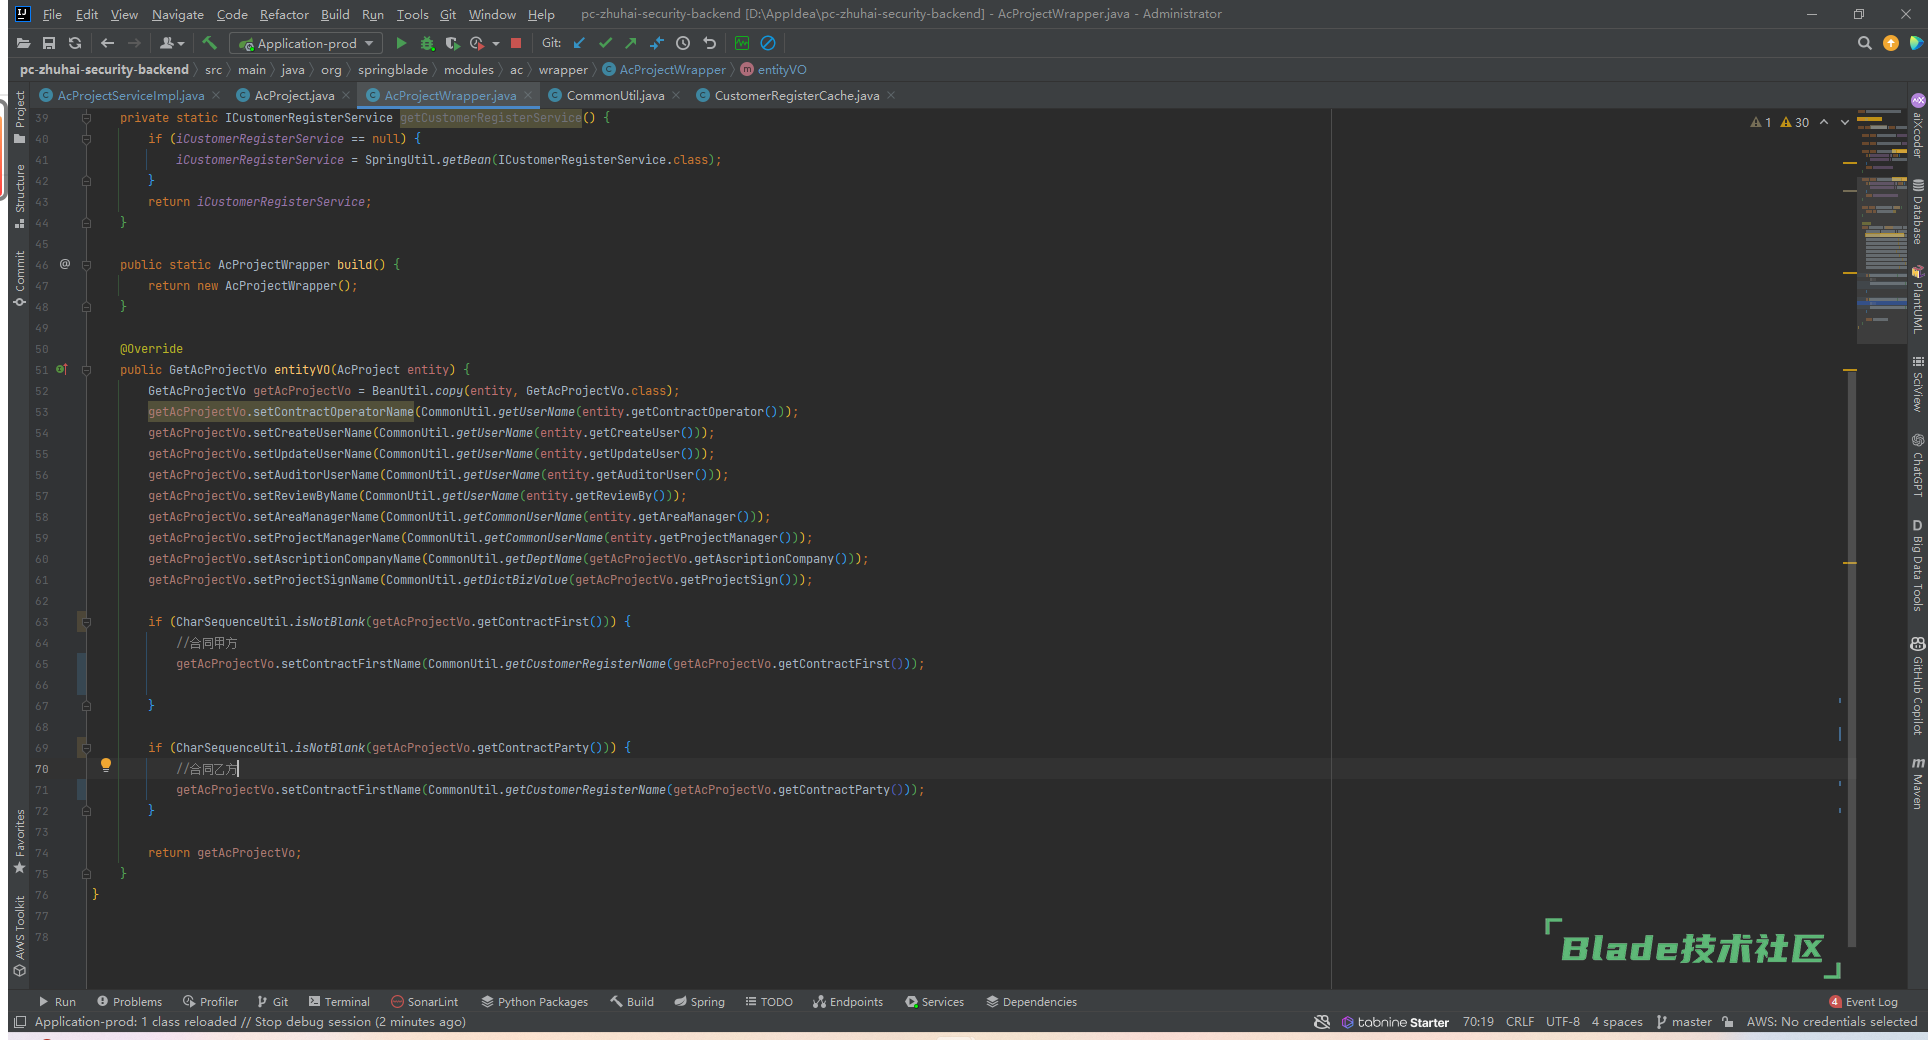Open the Endpoints tool window
Screen dimensions: 1928x1040
(848, 1001)
